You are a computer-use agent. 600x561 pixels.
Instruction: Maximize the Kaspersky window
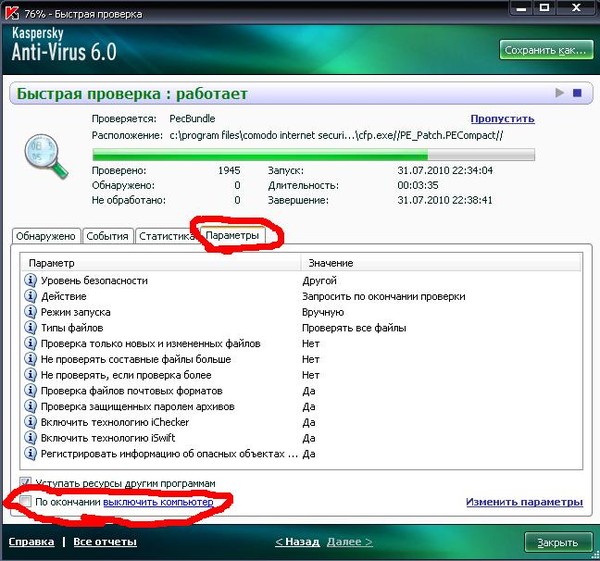[x=545, y=8]
